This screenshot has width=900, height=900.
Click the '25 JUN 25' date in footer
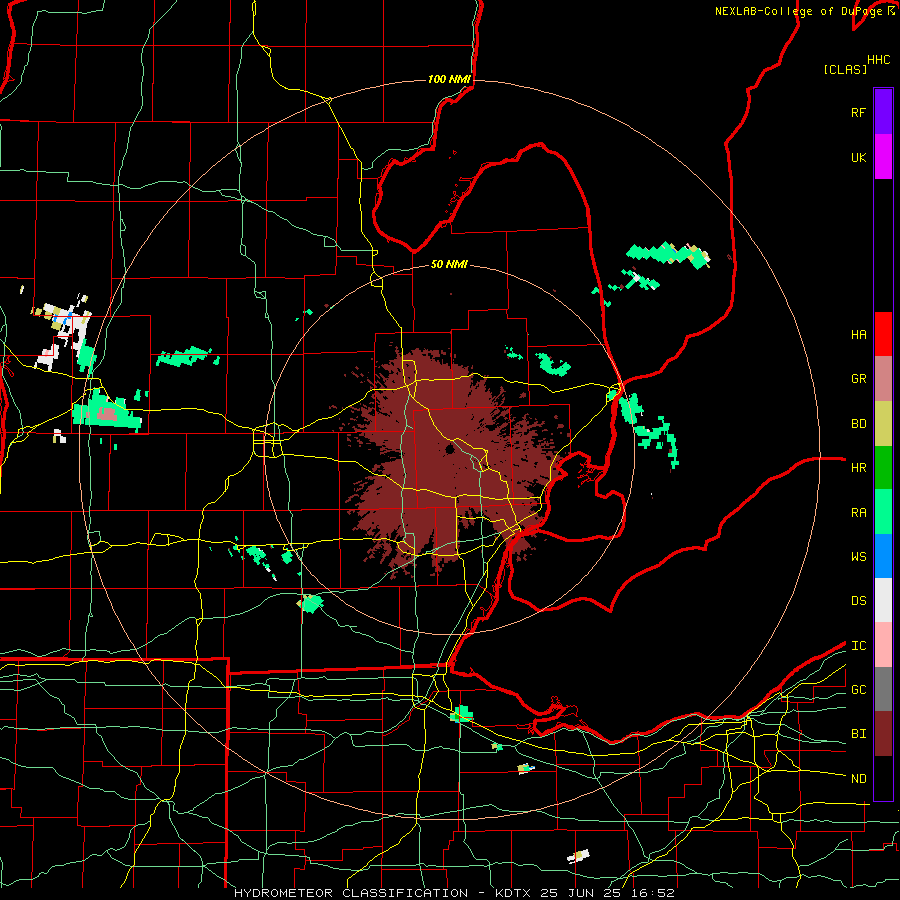(582, 893)
